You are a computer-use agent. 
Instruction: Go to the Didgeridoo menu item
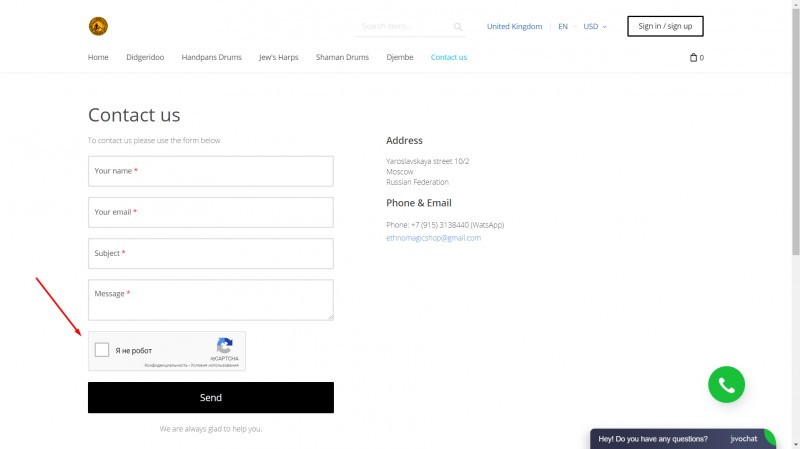[x=145, y=58]
